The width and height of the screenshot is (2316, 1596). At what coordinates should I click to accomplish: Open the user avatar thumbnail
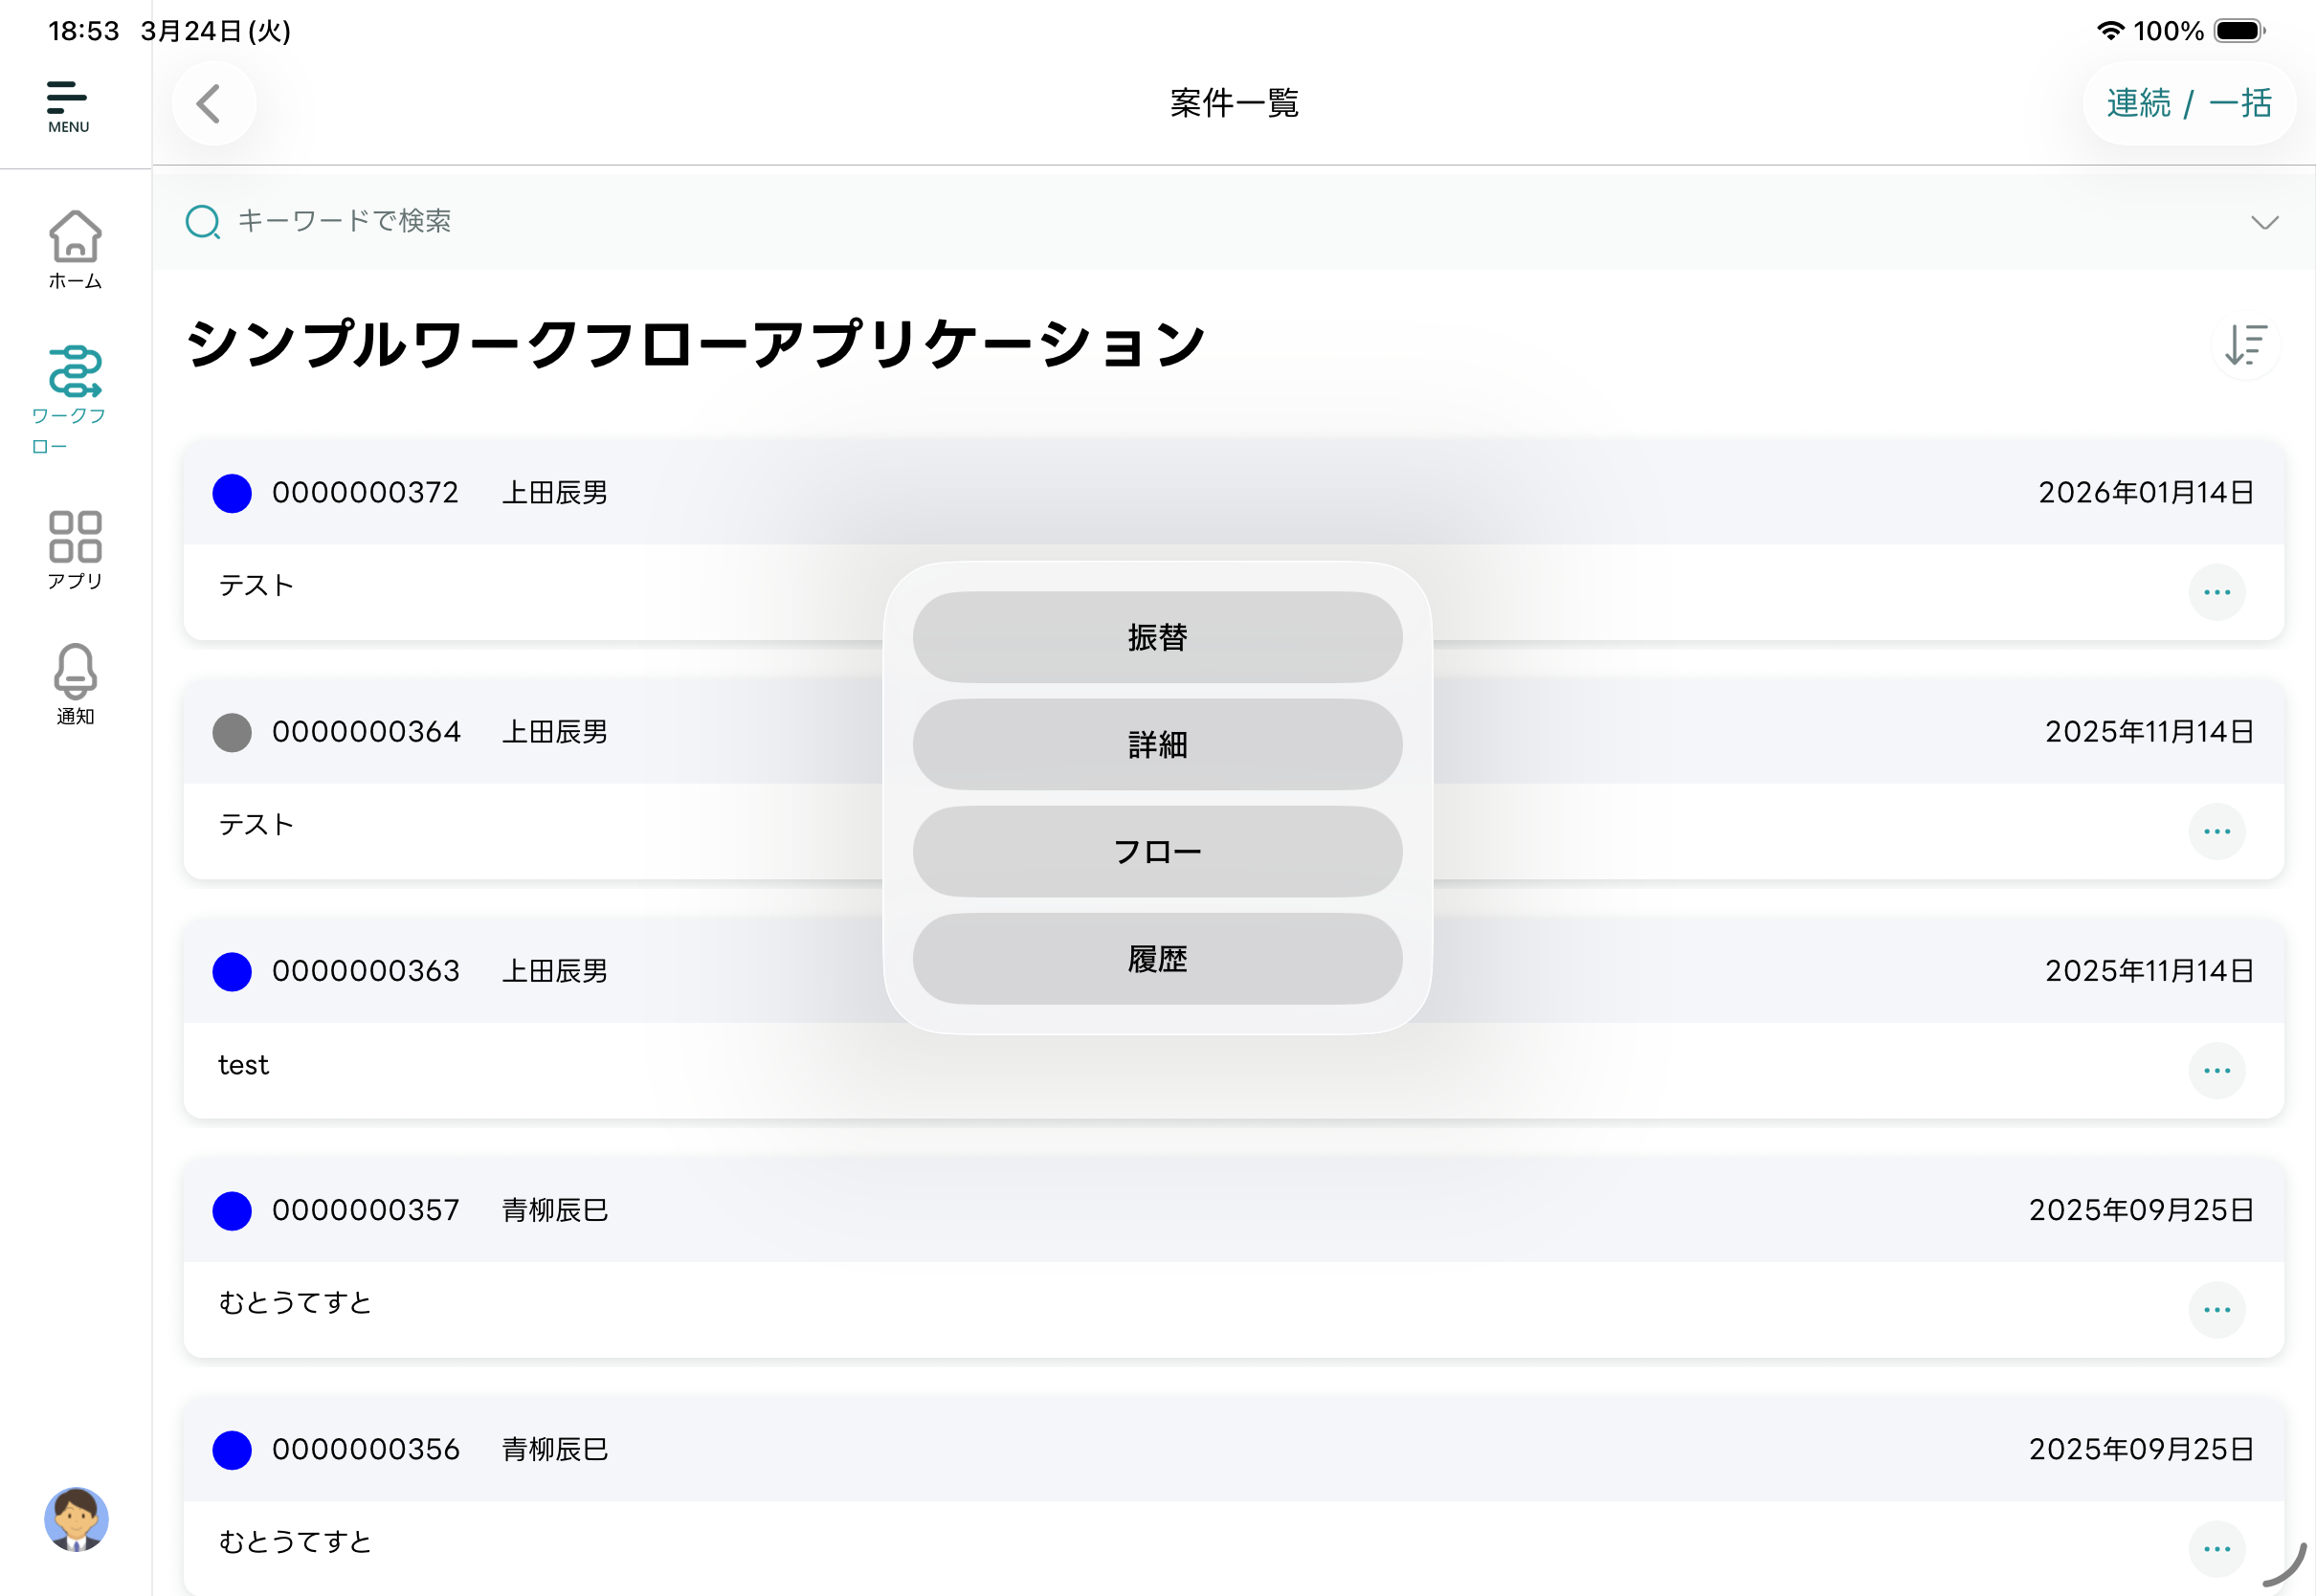(75, 1521)
